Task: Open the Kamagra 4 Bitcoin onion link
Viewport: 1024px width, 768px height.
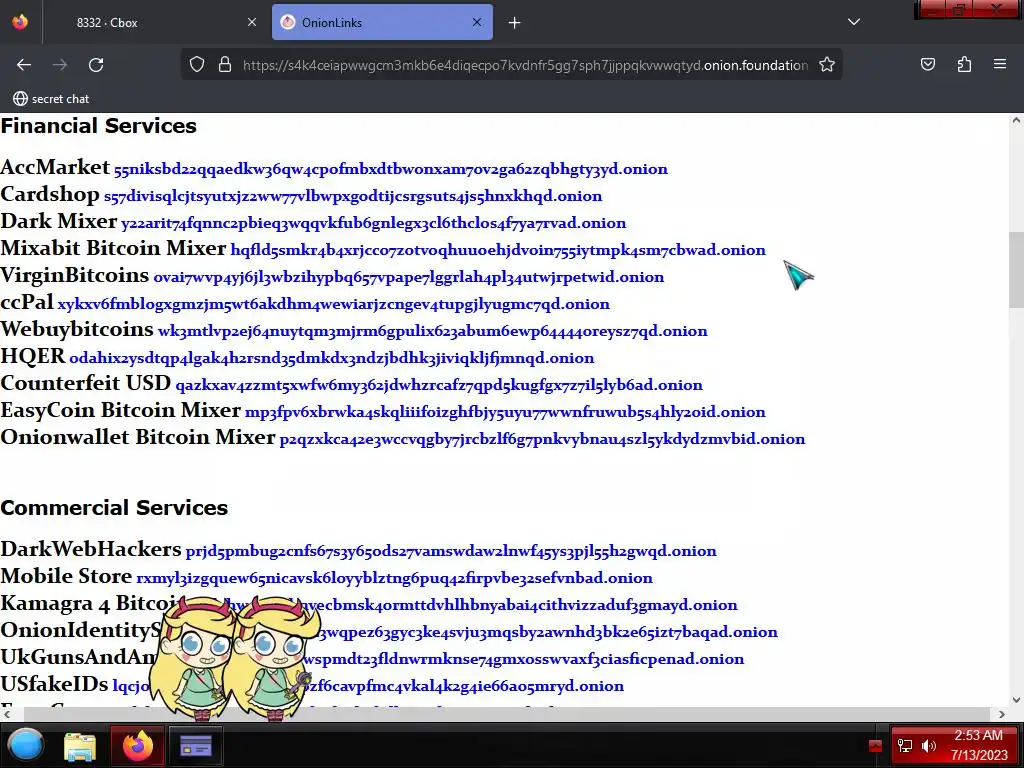Action: [522, 605]
